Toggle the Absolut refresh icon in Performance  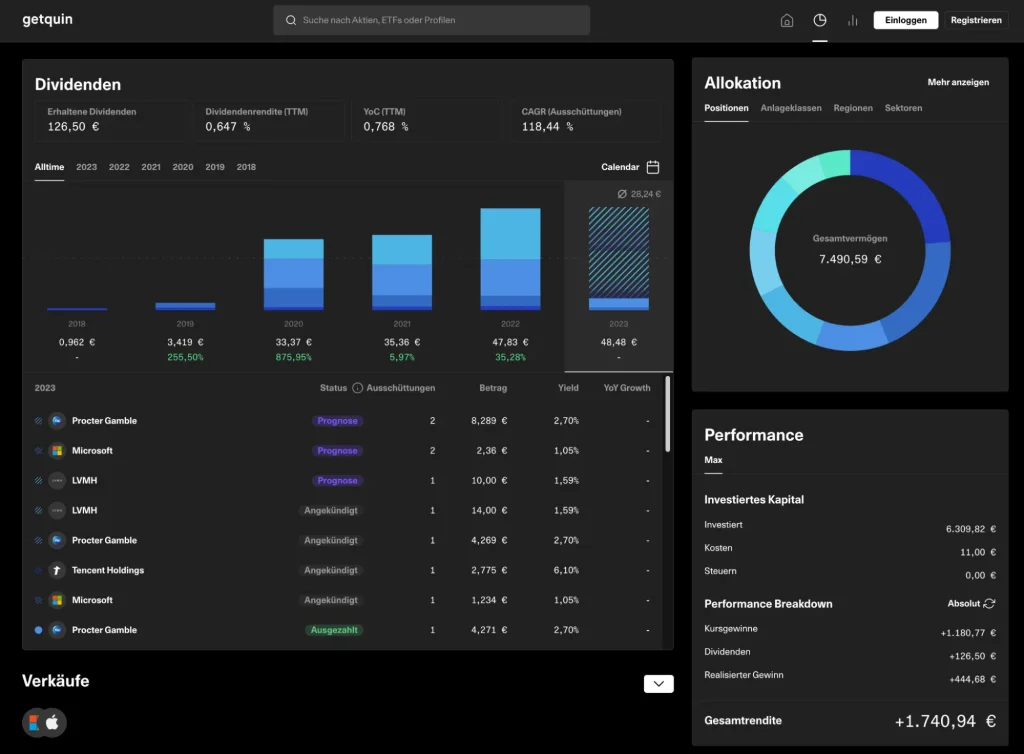tap(989, 604)
